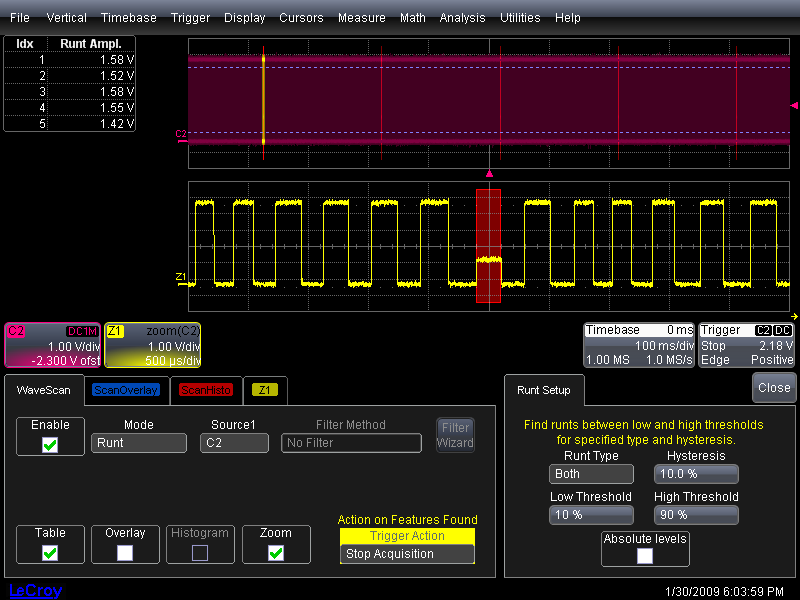Open the Mode dropdown showing Runt
The height and width of the screenshot is (600, 800).
[x=138, y=443]
